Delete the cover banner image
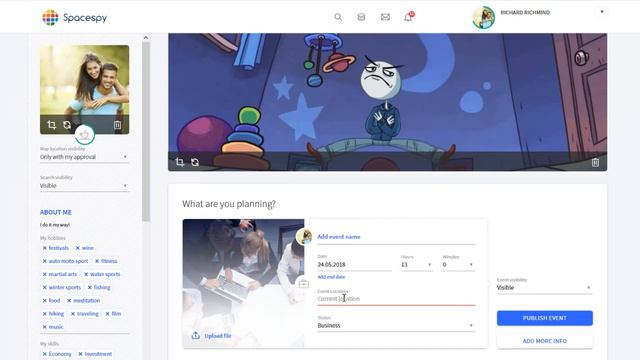The height and width of the screenshot is (360, 640). (596, 162)
